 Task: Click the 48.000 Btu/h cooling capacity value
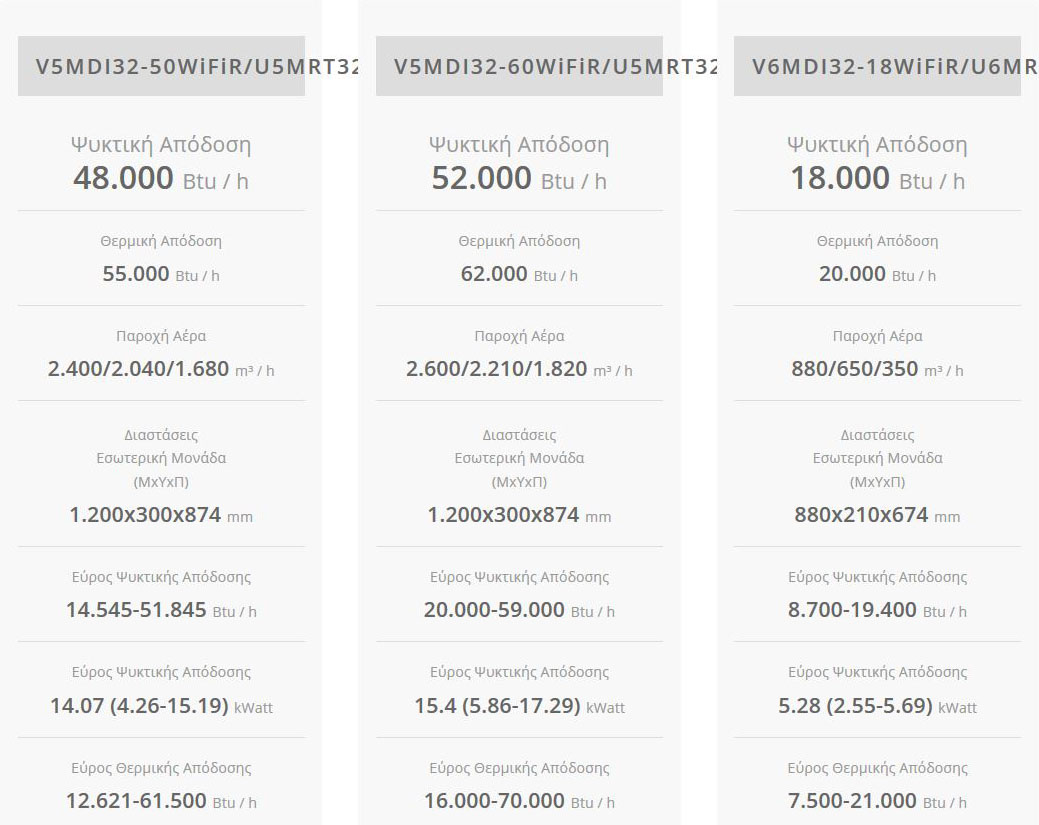tap(161, 179)
